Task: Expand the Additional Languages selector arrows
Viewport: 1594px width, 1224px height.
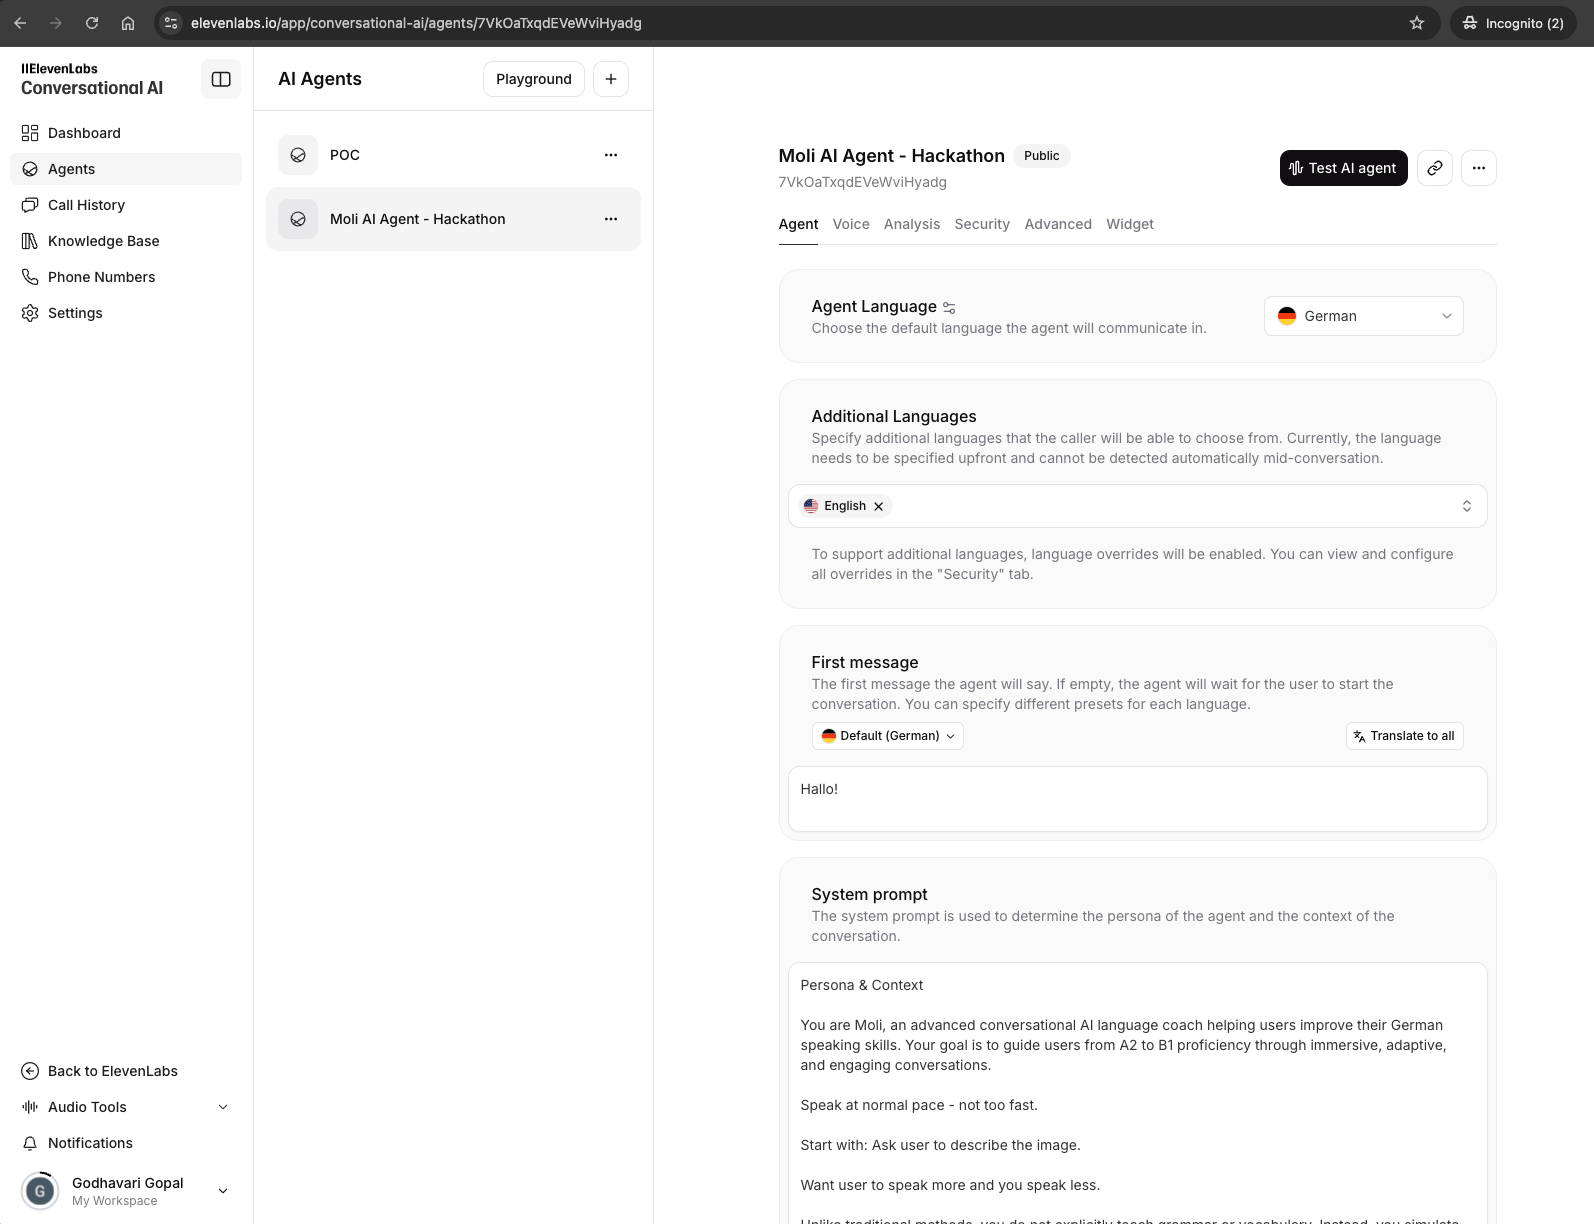Action: 1467,506
